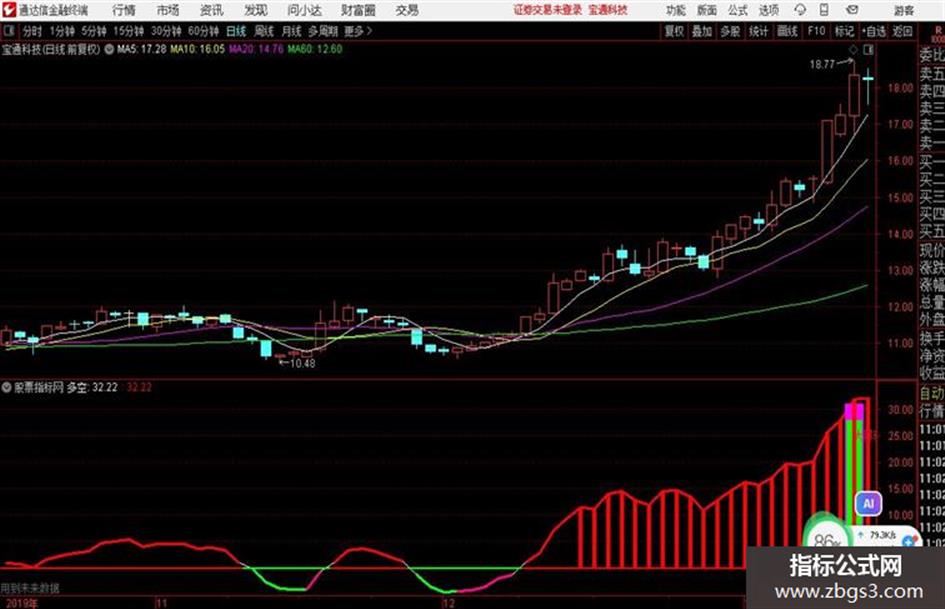Click the diamond icon above the chart
Viewport: 945px width, 609px height.
point(853,49)
